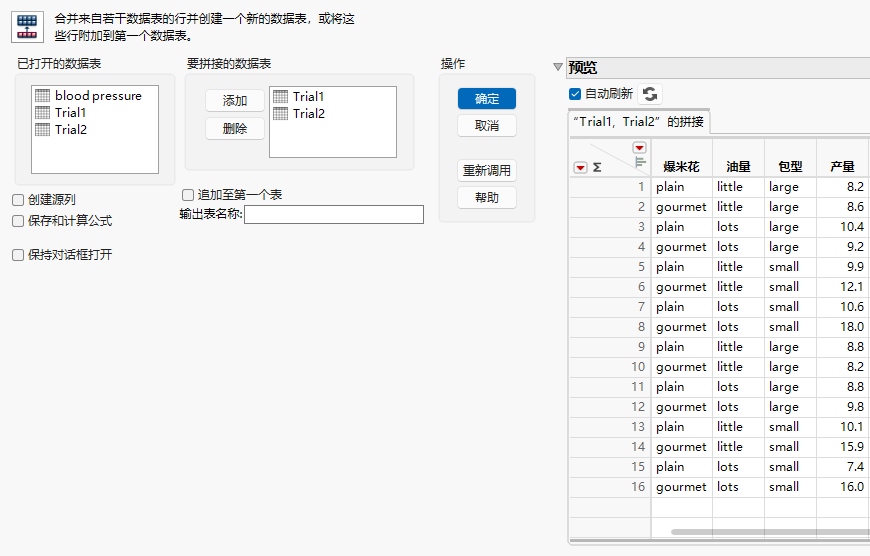Click the 油量 column header
The image size is (870, 556).
click(x=739, y=166)
